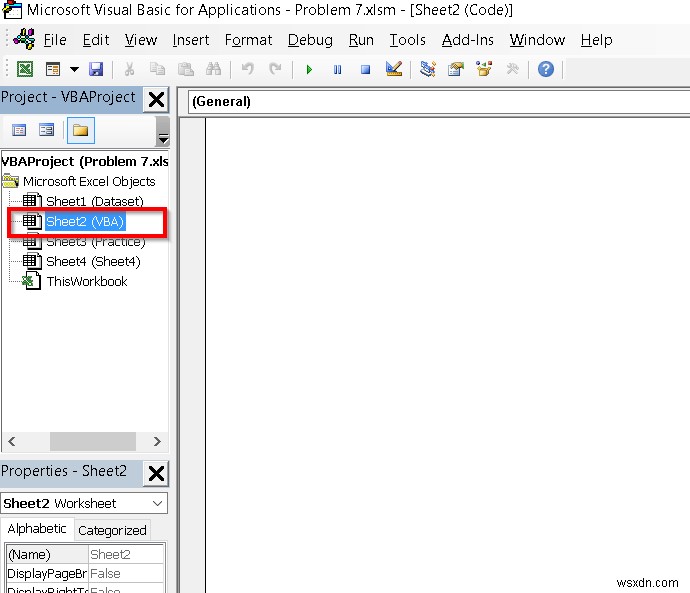Select Sheet3 (Practice) in project tree

[95, 242]
